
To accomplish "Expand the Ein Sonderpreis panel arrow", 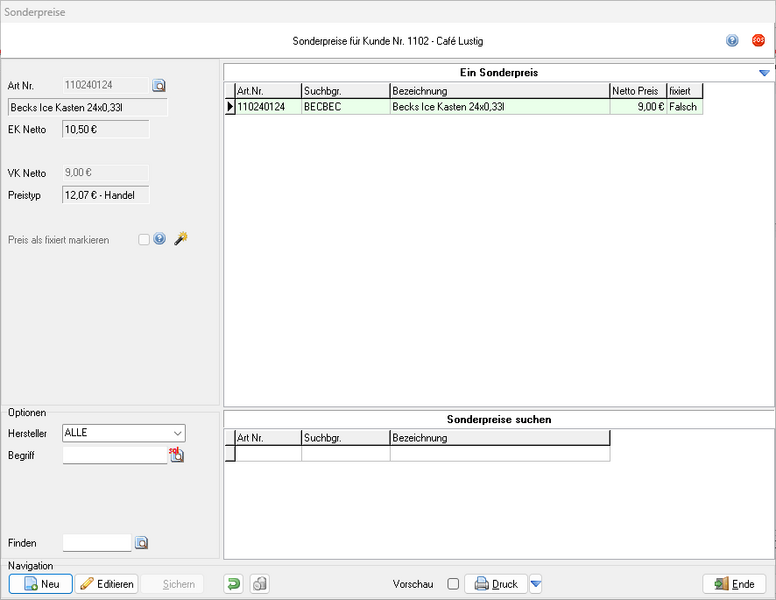I will pos(764,73).
